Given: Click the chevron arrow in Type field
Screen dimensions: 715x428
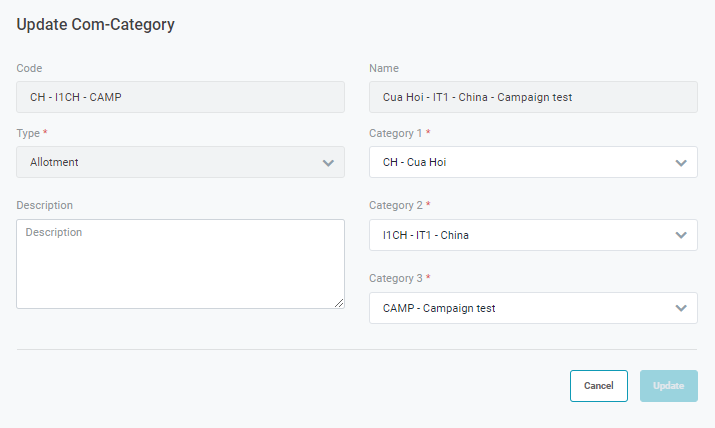Looking at the screenshot, I should 328,162.
